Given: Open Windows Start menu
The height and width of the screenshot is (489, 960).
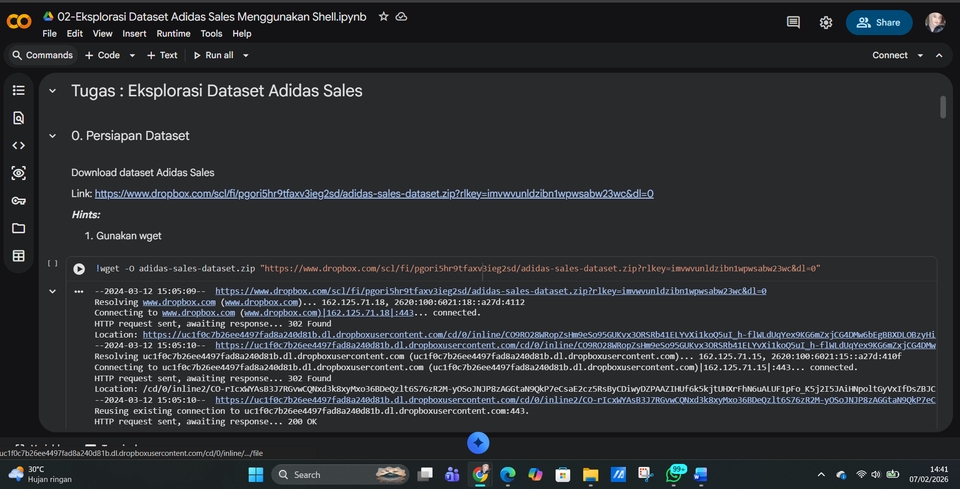Looking at the screenshot, I should [x=256, y=474].
